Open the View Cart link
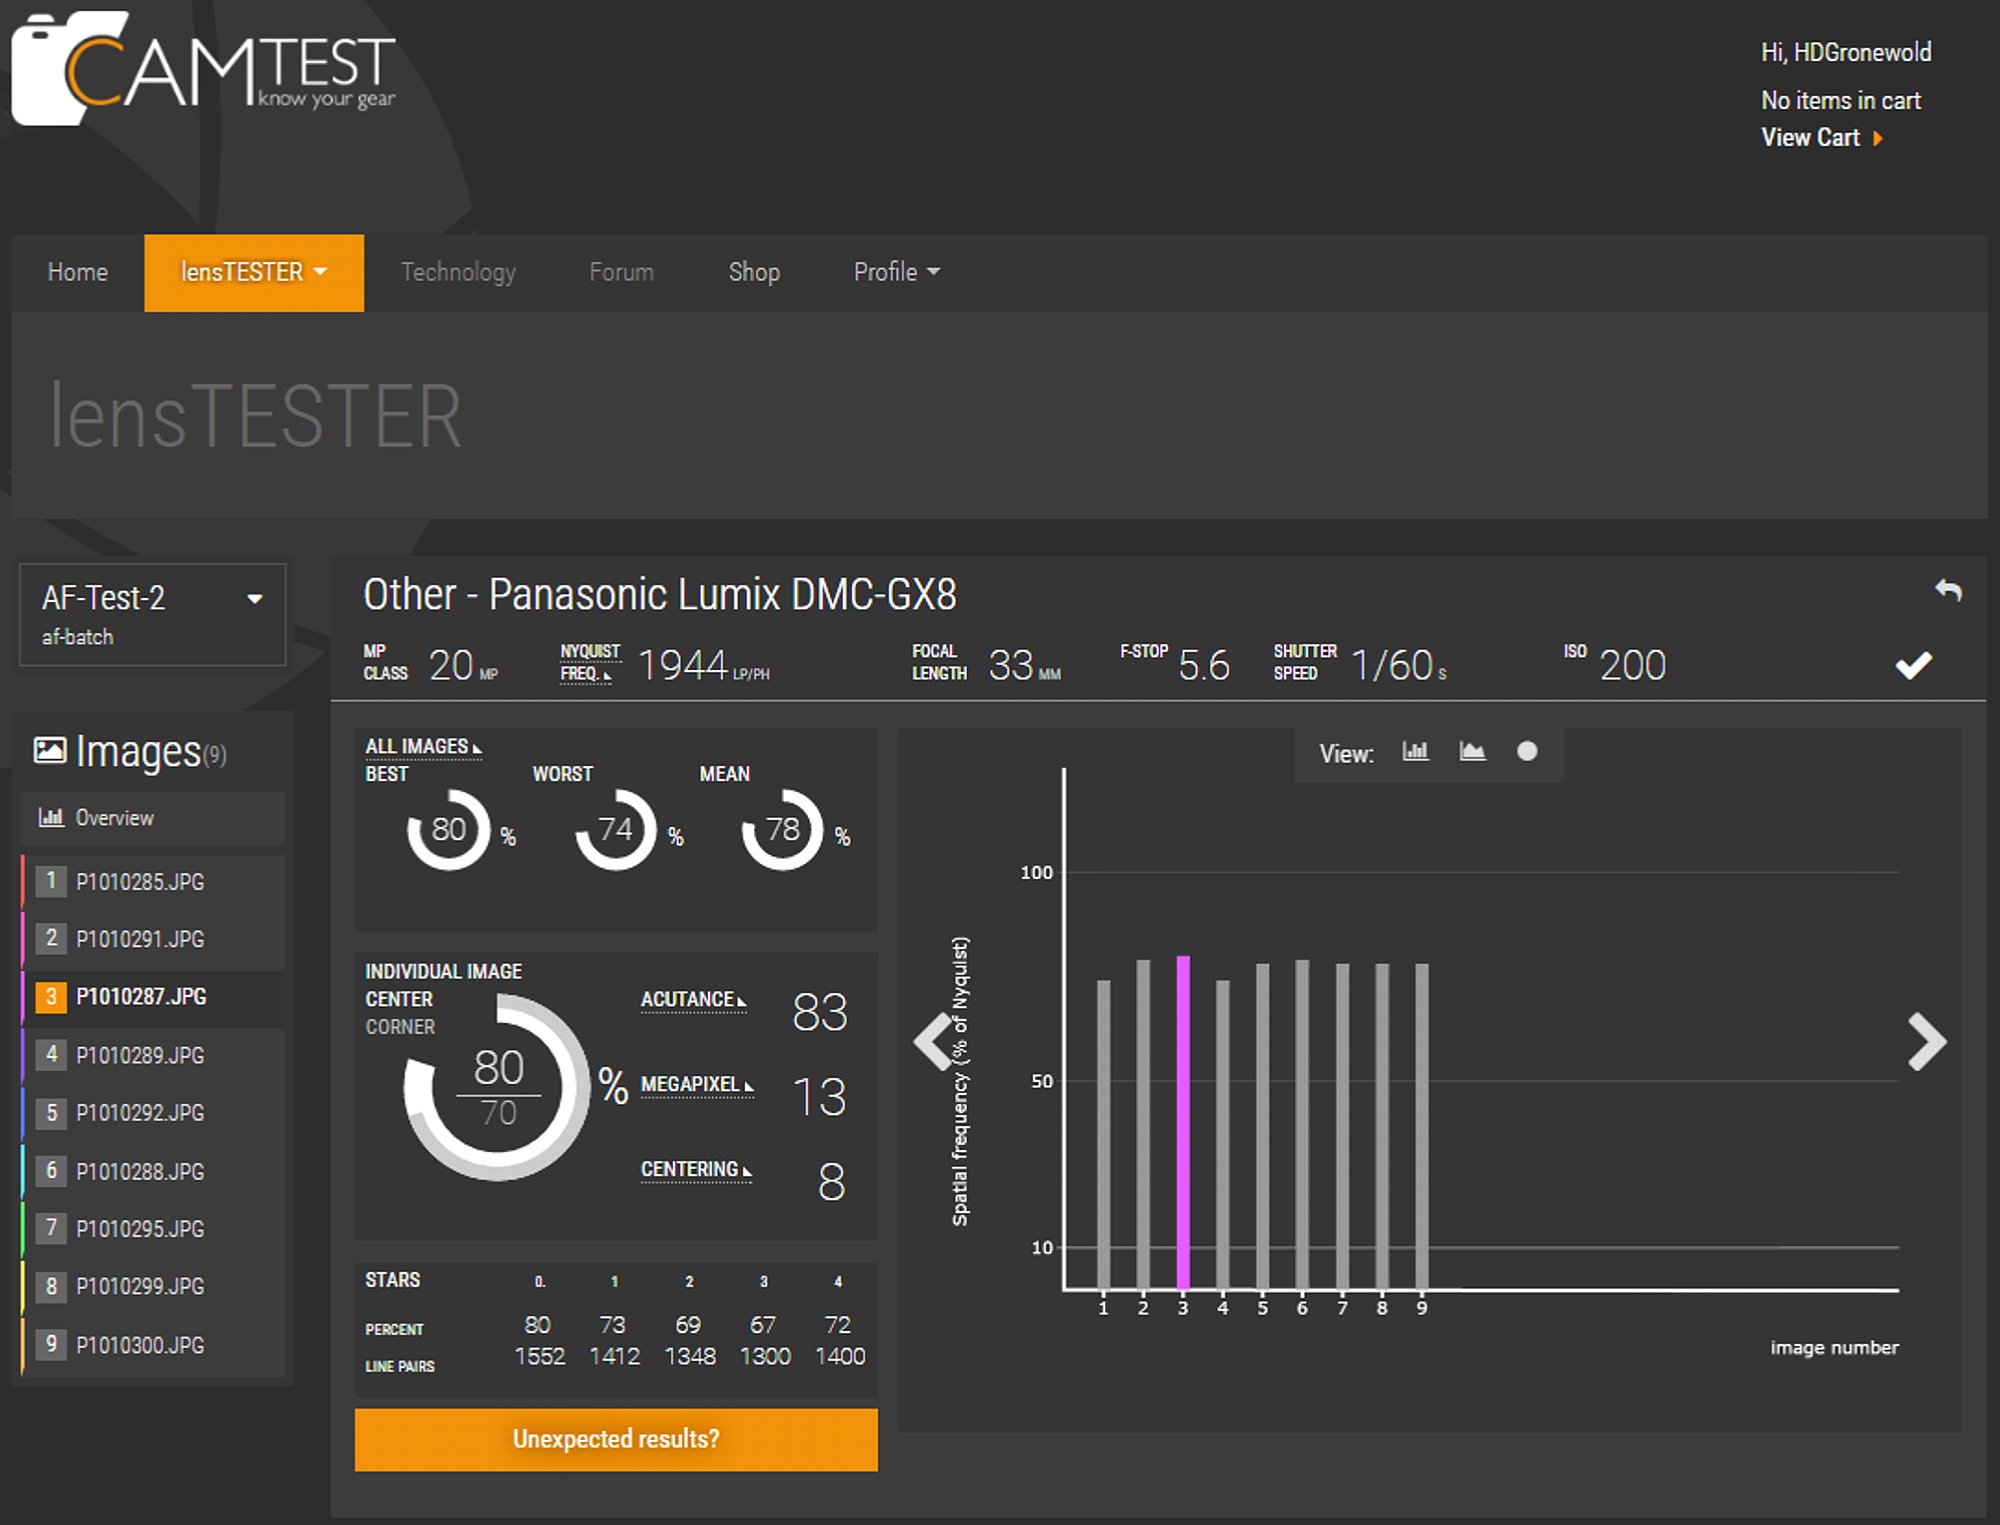Image resolution: width=2000 pixels, height=1525 pixels. point(1810,138)
